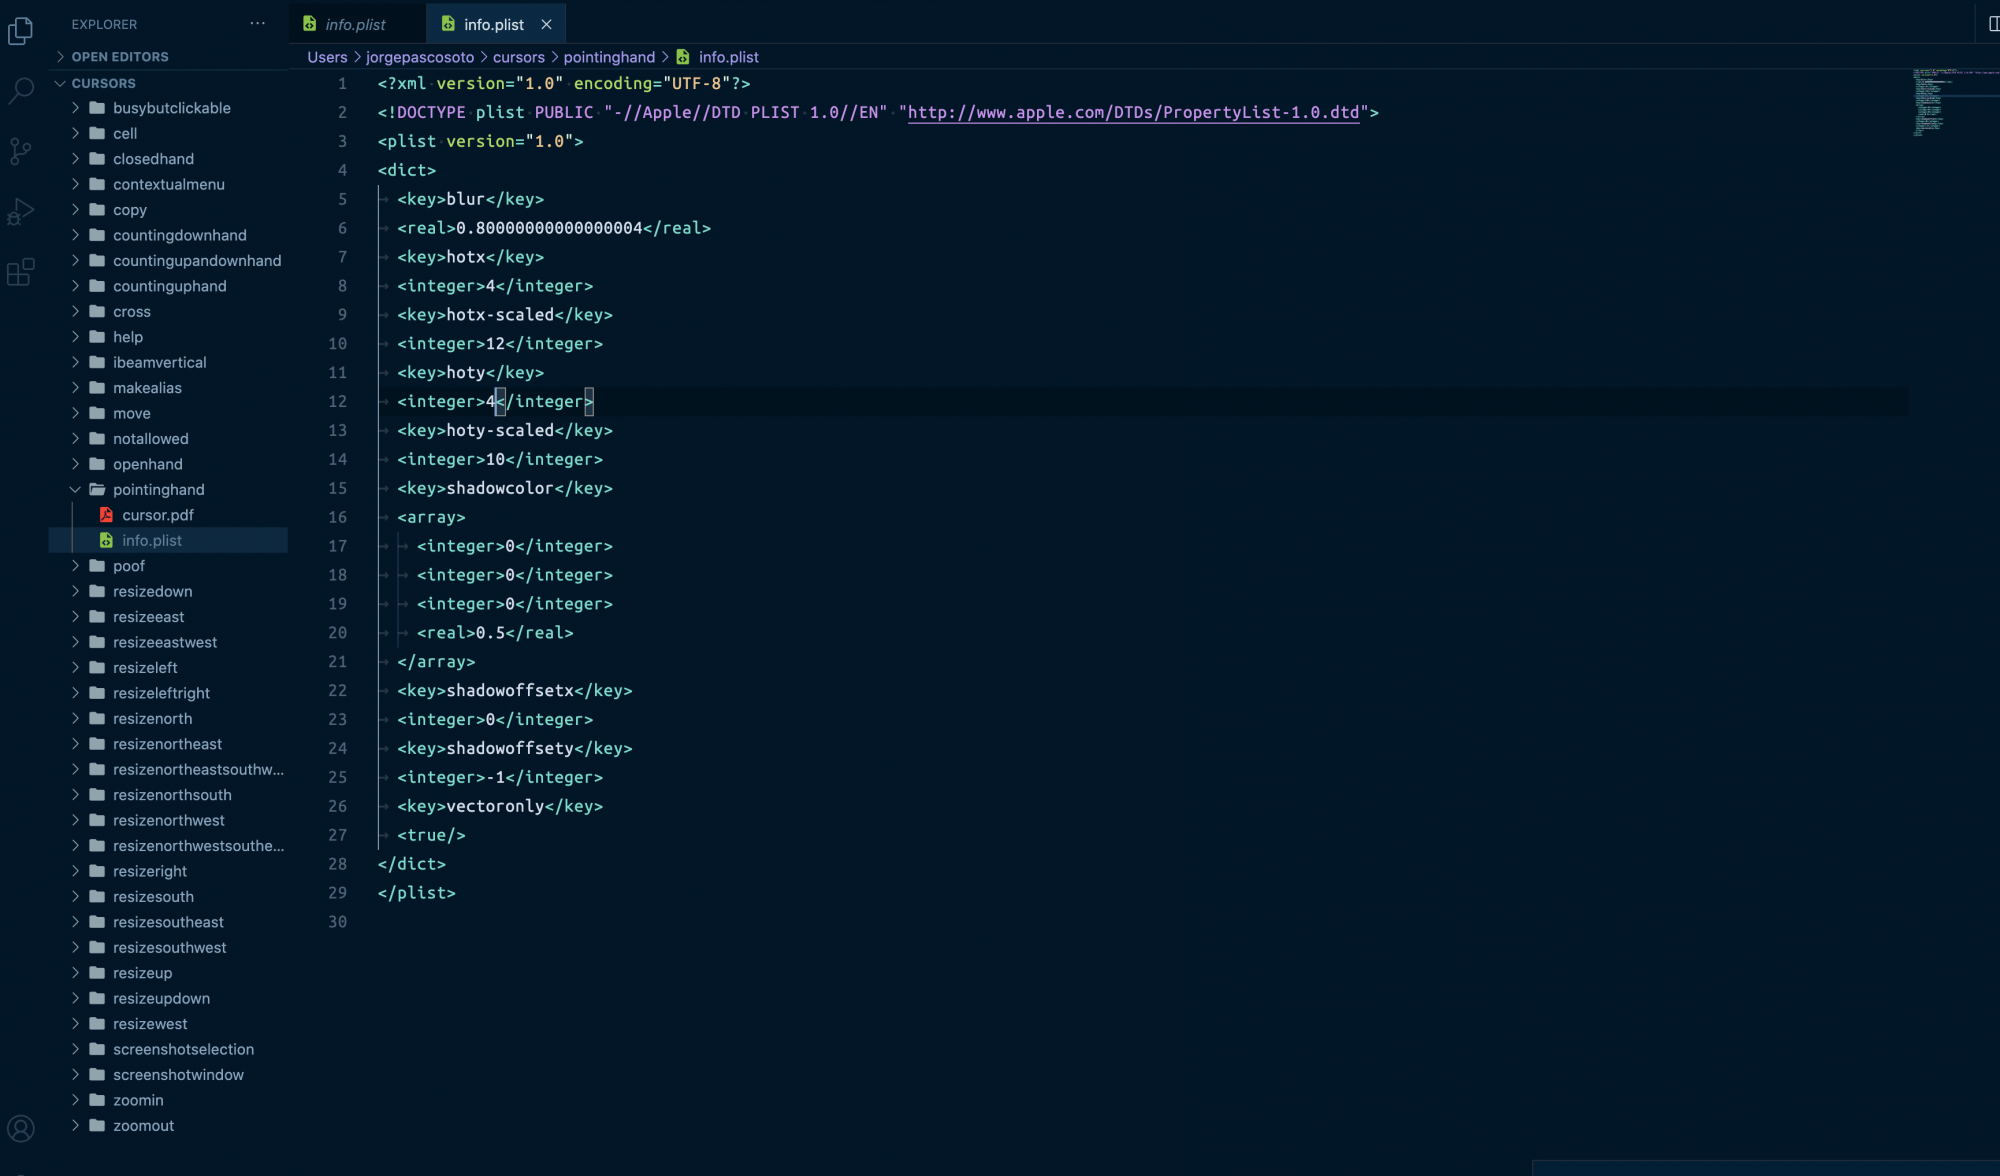Expand the zoomout folder
2000x1176 pixels.
143,1126
